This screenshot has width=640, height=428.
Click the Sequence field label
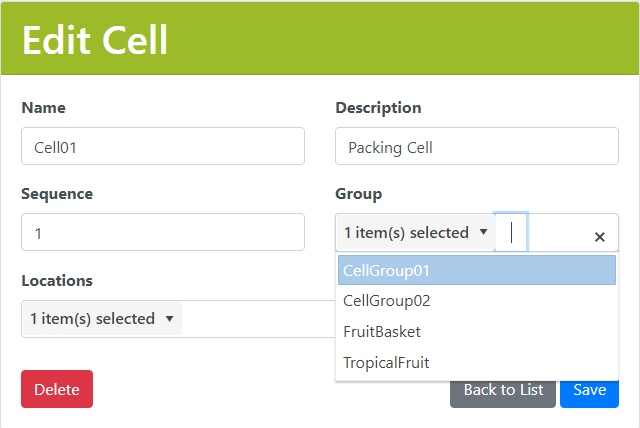coord(57,194)
